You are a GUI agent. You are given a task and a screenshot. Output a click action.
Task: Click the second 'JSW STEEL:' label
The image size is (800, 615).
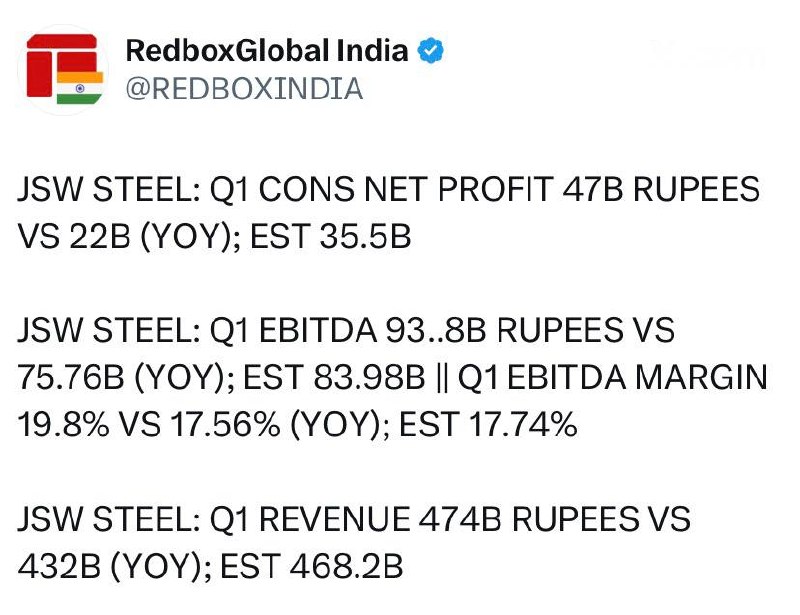(x=109, y=330)
